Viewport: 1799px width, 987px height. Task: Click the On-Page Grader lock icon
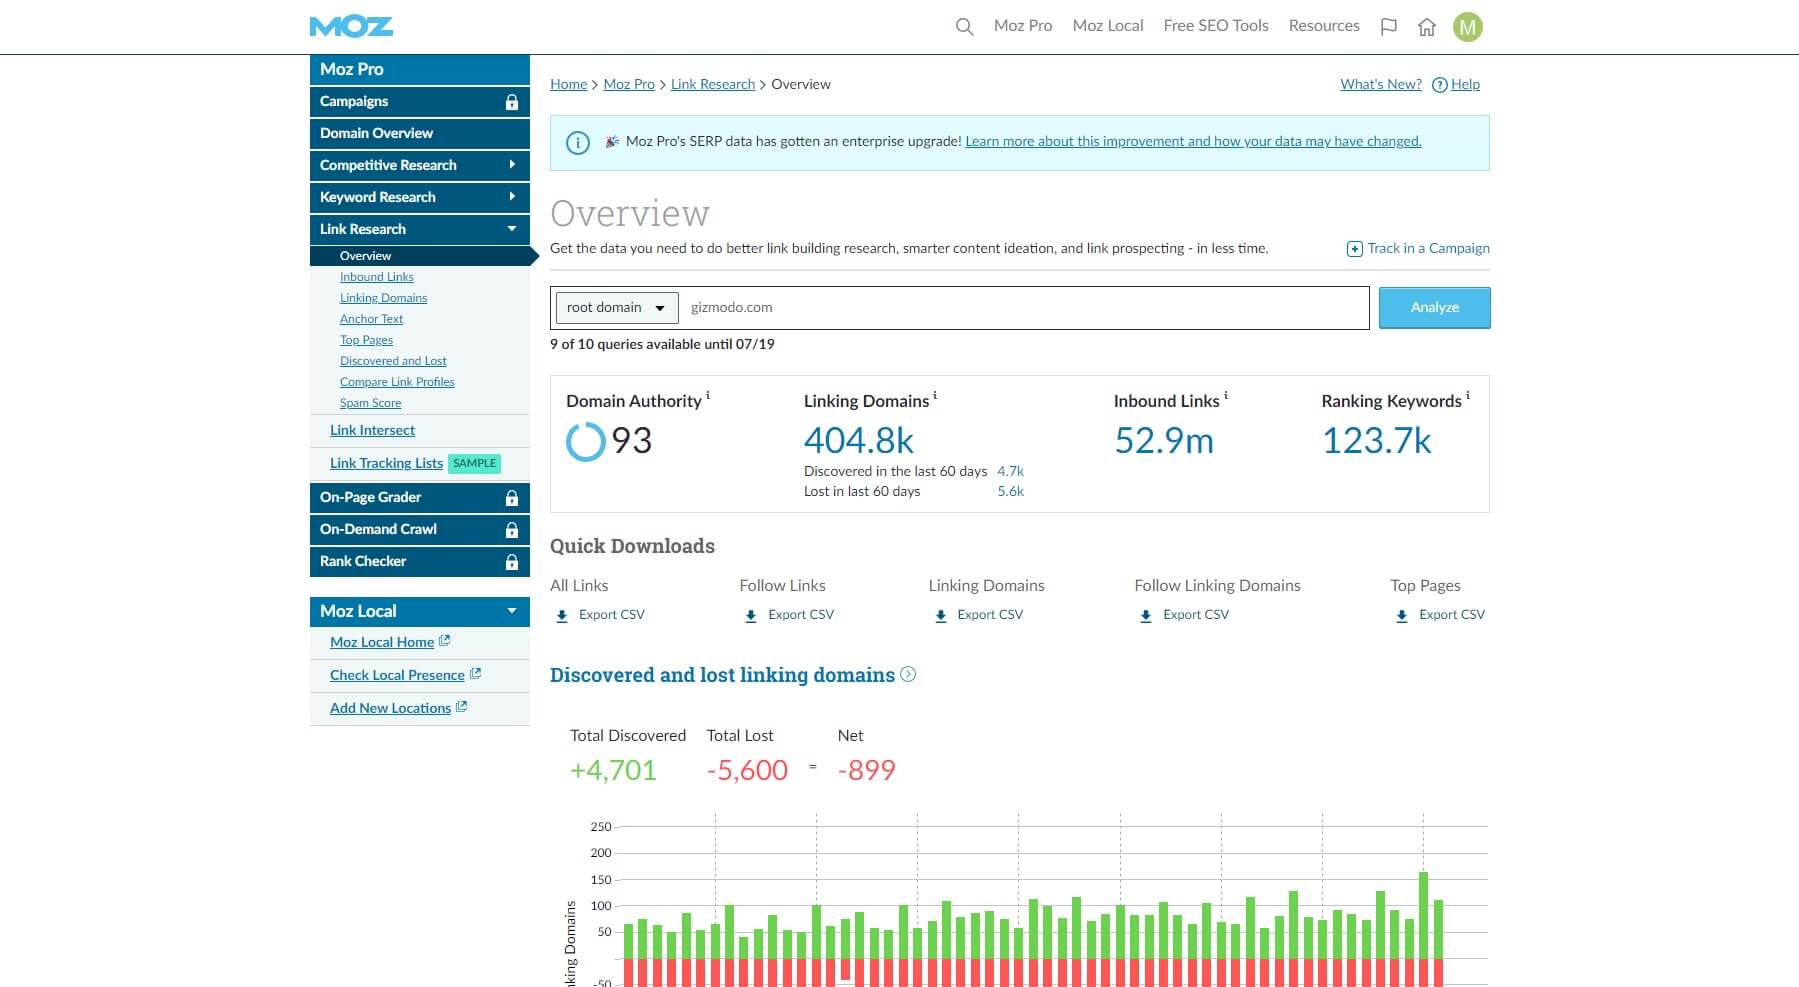pyautogui.click(x=512, y=498)
